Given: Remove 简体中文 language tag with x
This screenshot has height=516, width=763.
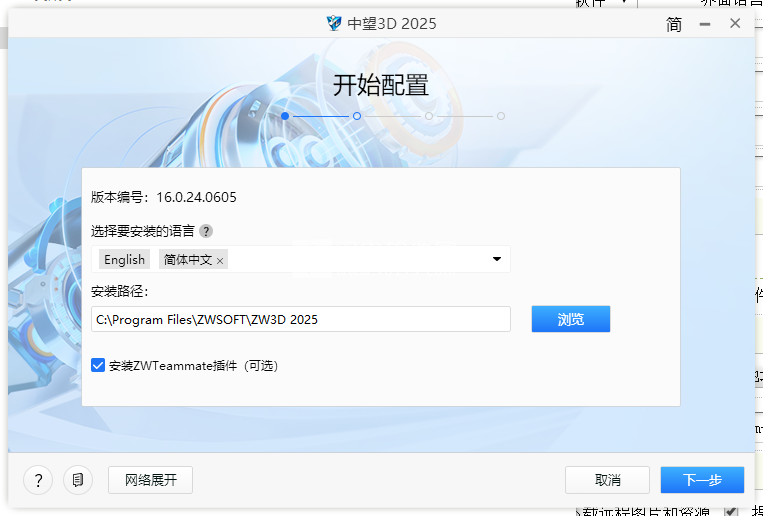Looking at the screenshot, I should (220, 261).
